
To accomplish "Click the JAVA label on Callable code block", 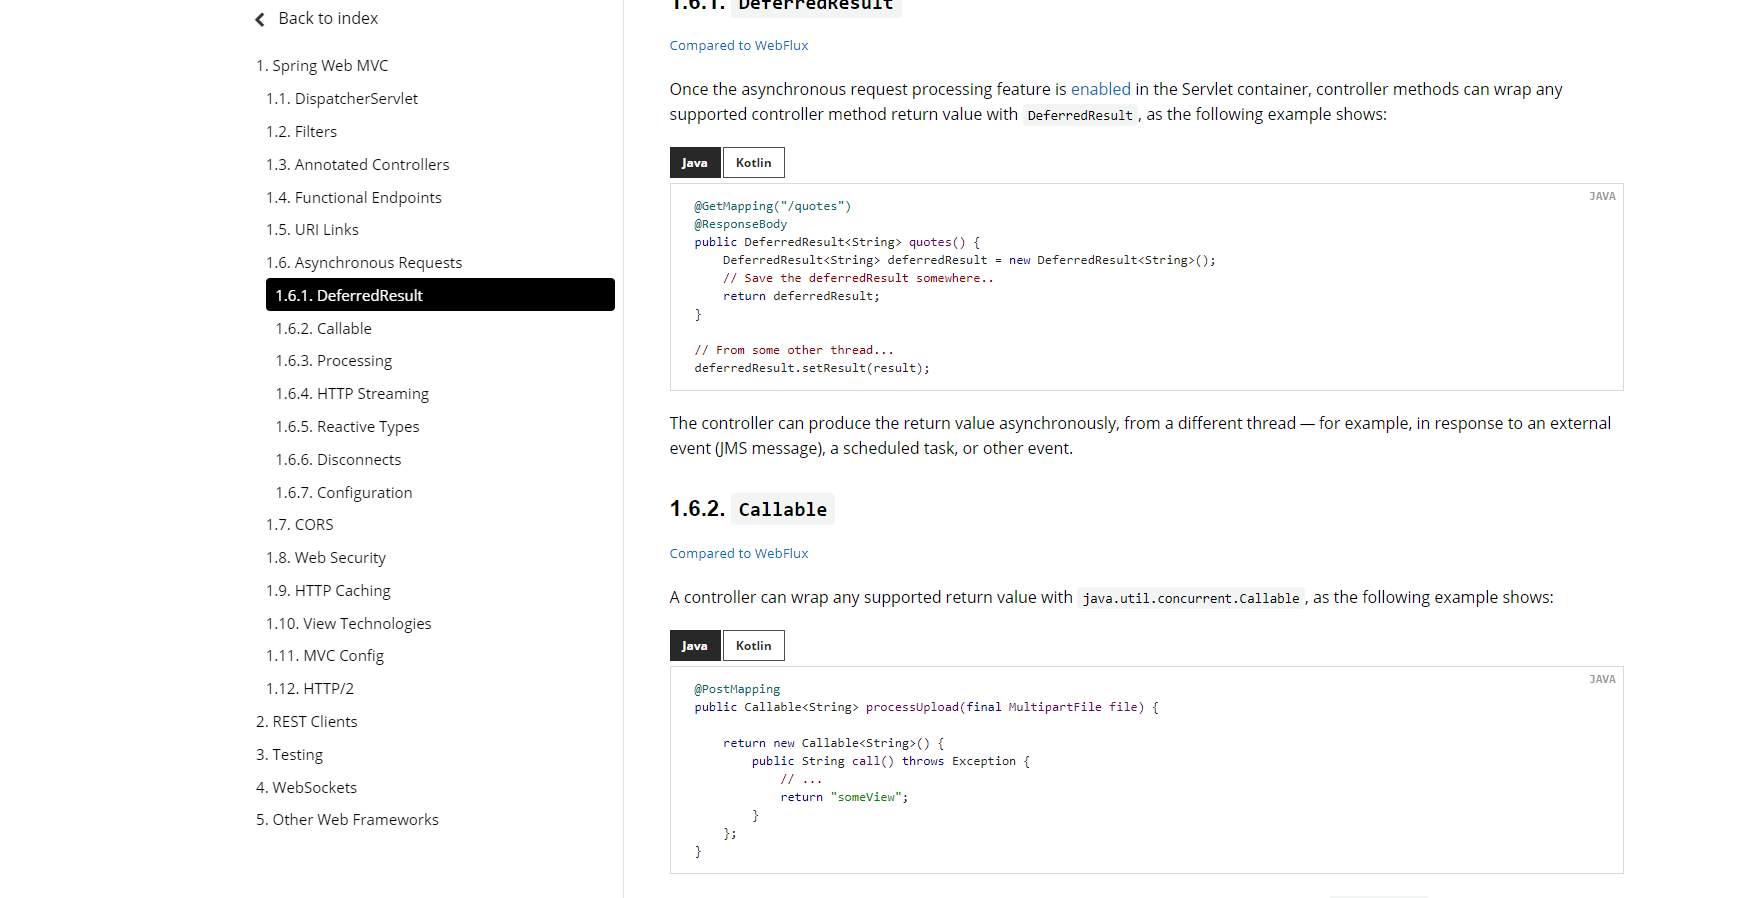I will [1602, 680].
